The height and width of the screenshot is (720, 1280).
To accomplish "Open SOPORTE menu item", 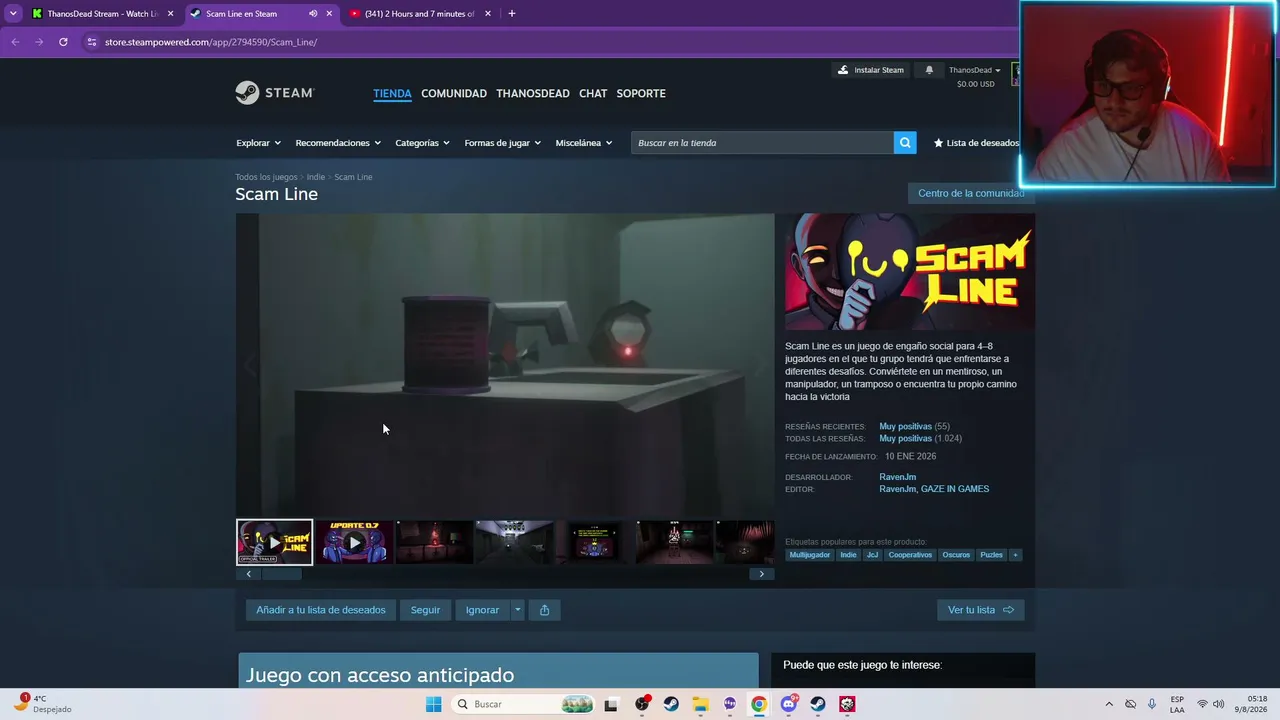I will point(641,93).
